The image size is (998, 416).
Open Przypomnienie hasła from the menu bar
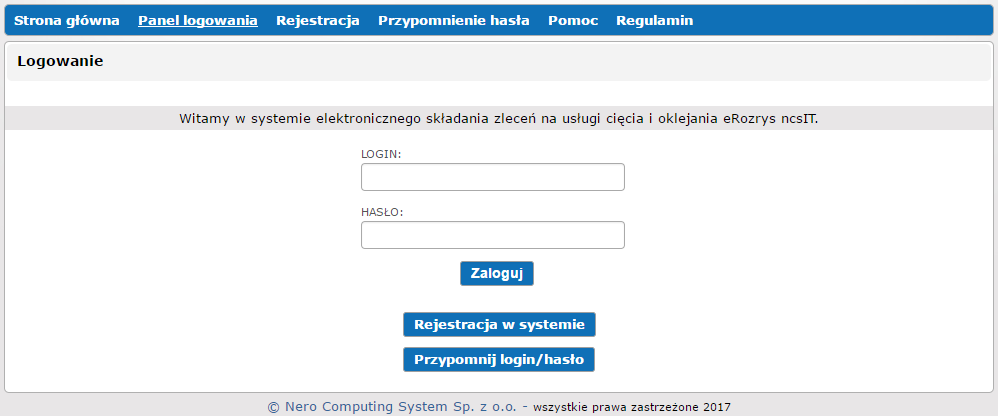point(453,20)
